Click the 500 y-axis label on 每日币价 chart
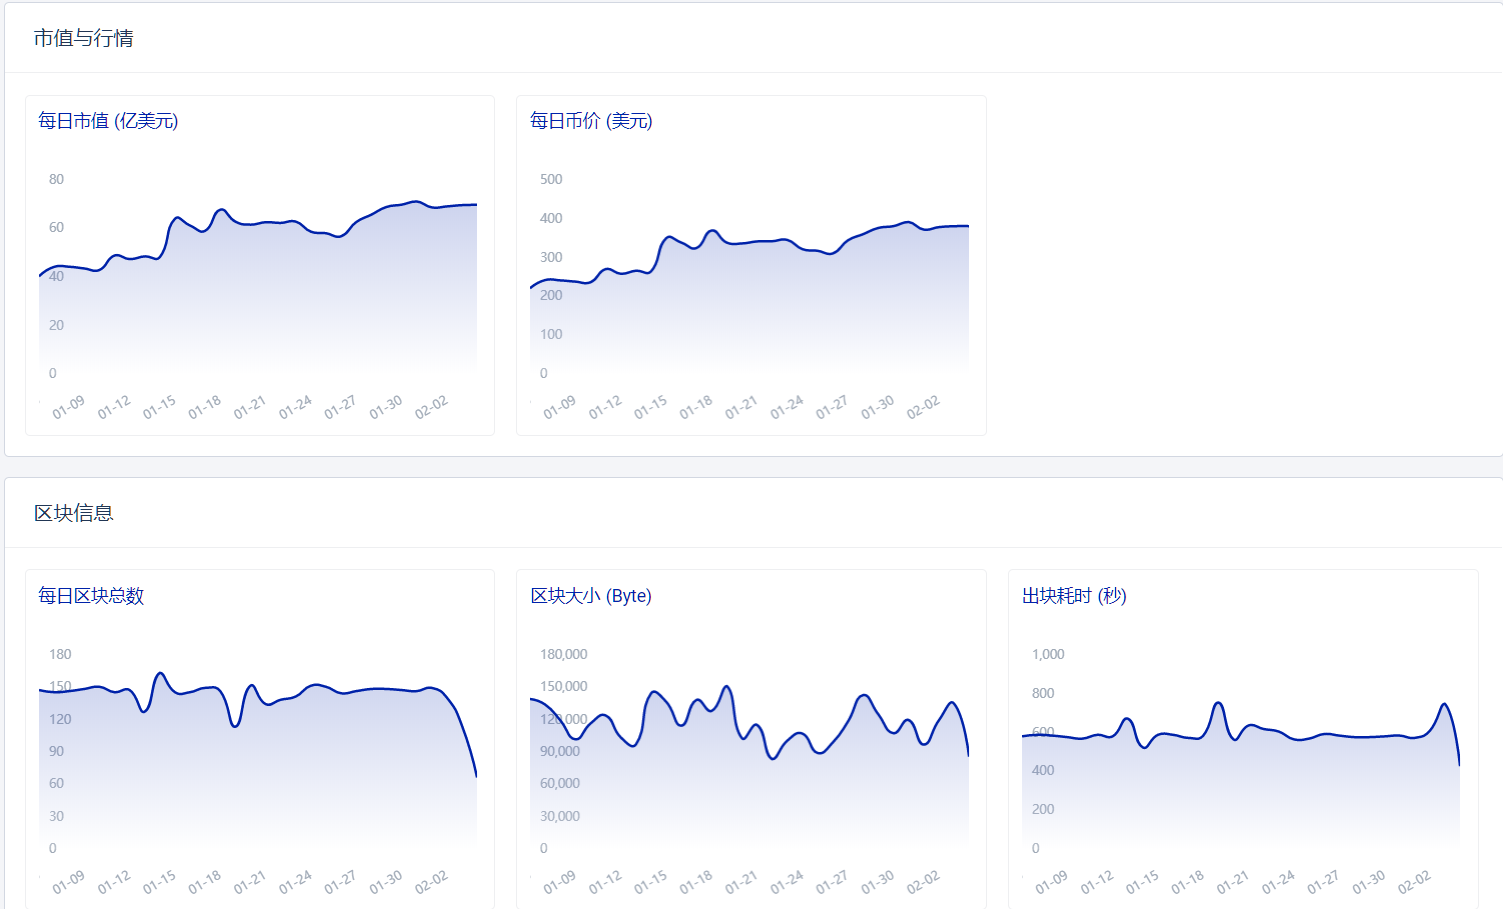The width and height of the screenshot is (1503, 909). coord(551,180)
